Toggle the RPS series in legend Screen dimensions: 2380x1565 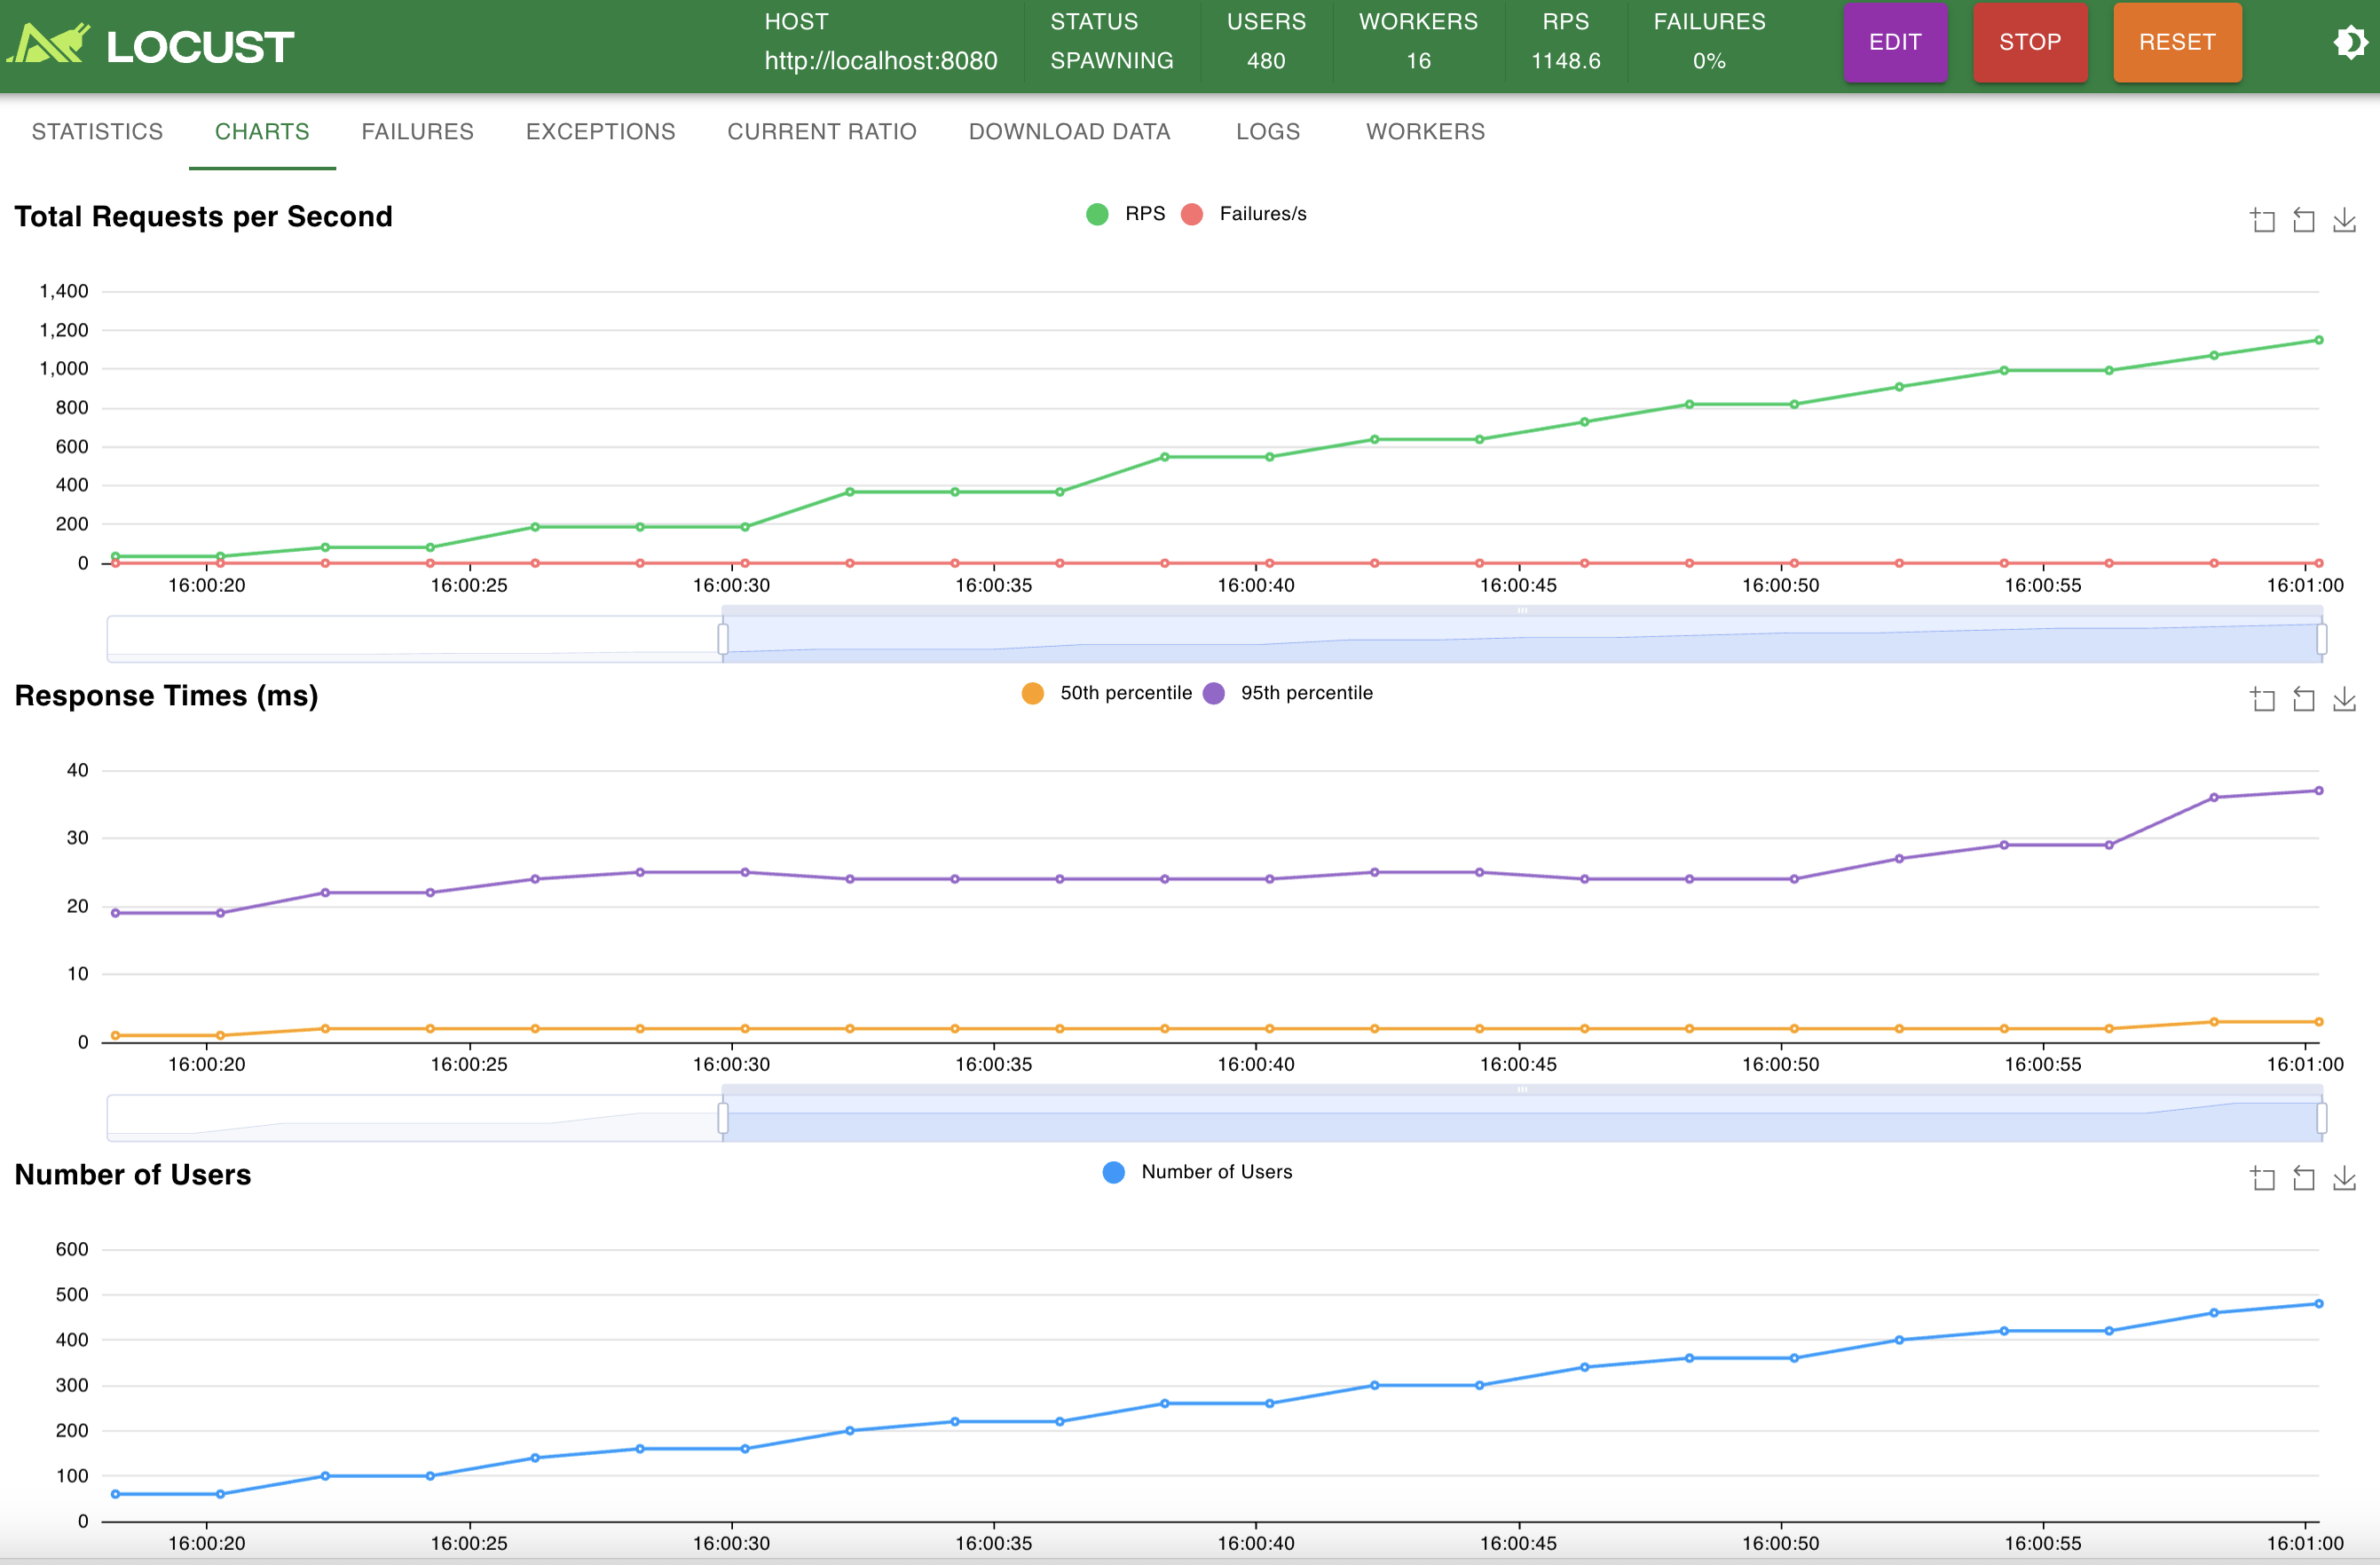click(x=1126, y=214)
